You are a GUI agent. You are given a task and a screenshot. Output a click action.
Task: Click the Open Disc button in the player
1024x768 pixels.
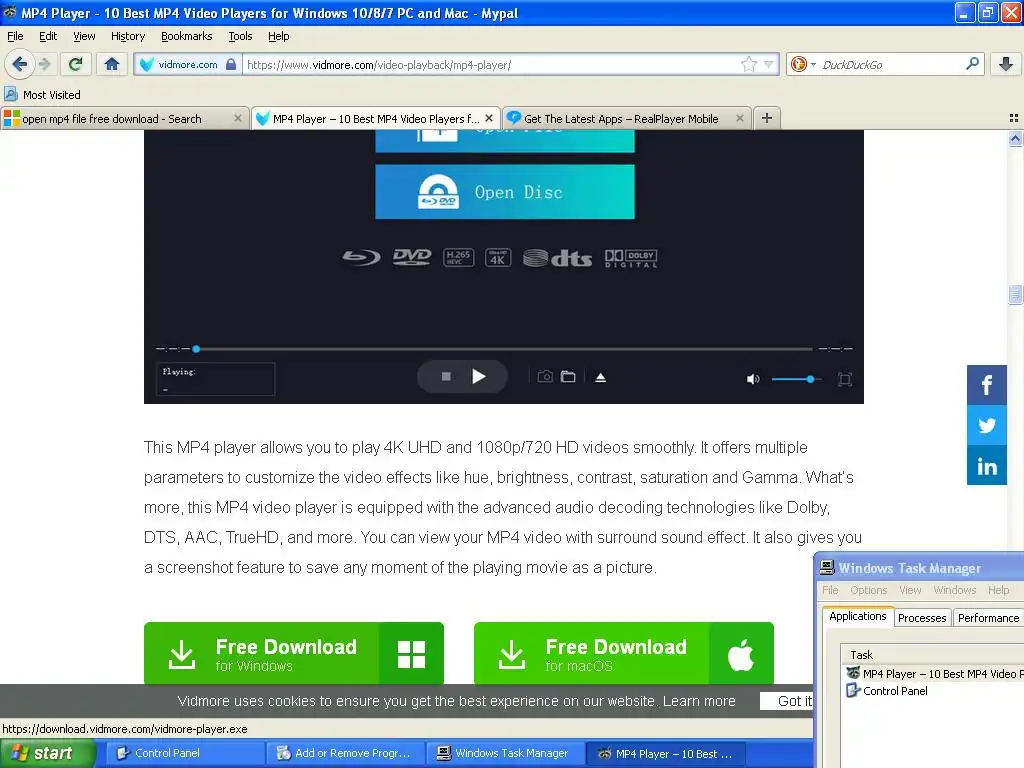504,192
